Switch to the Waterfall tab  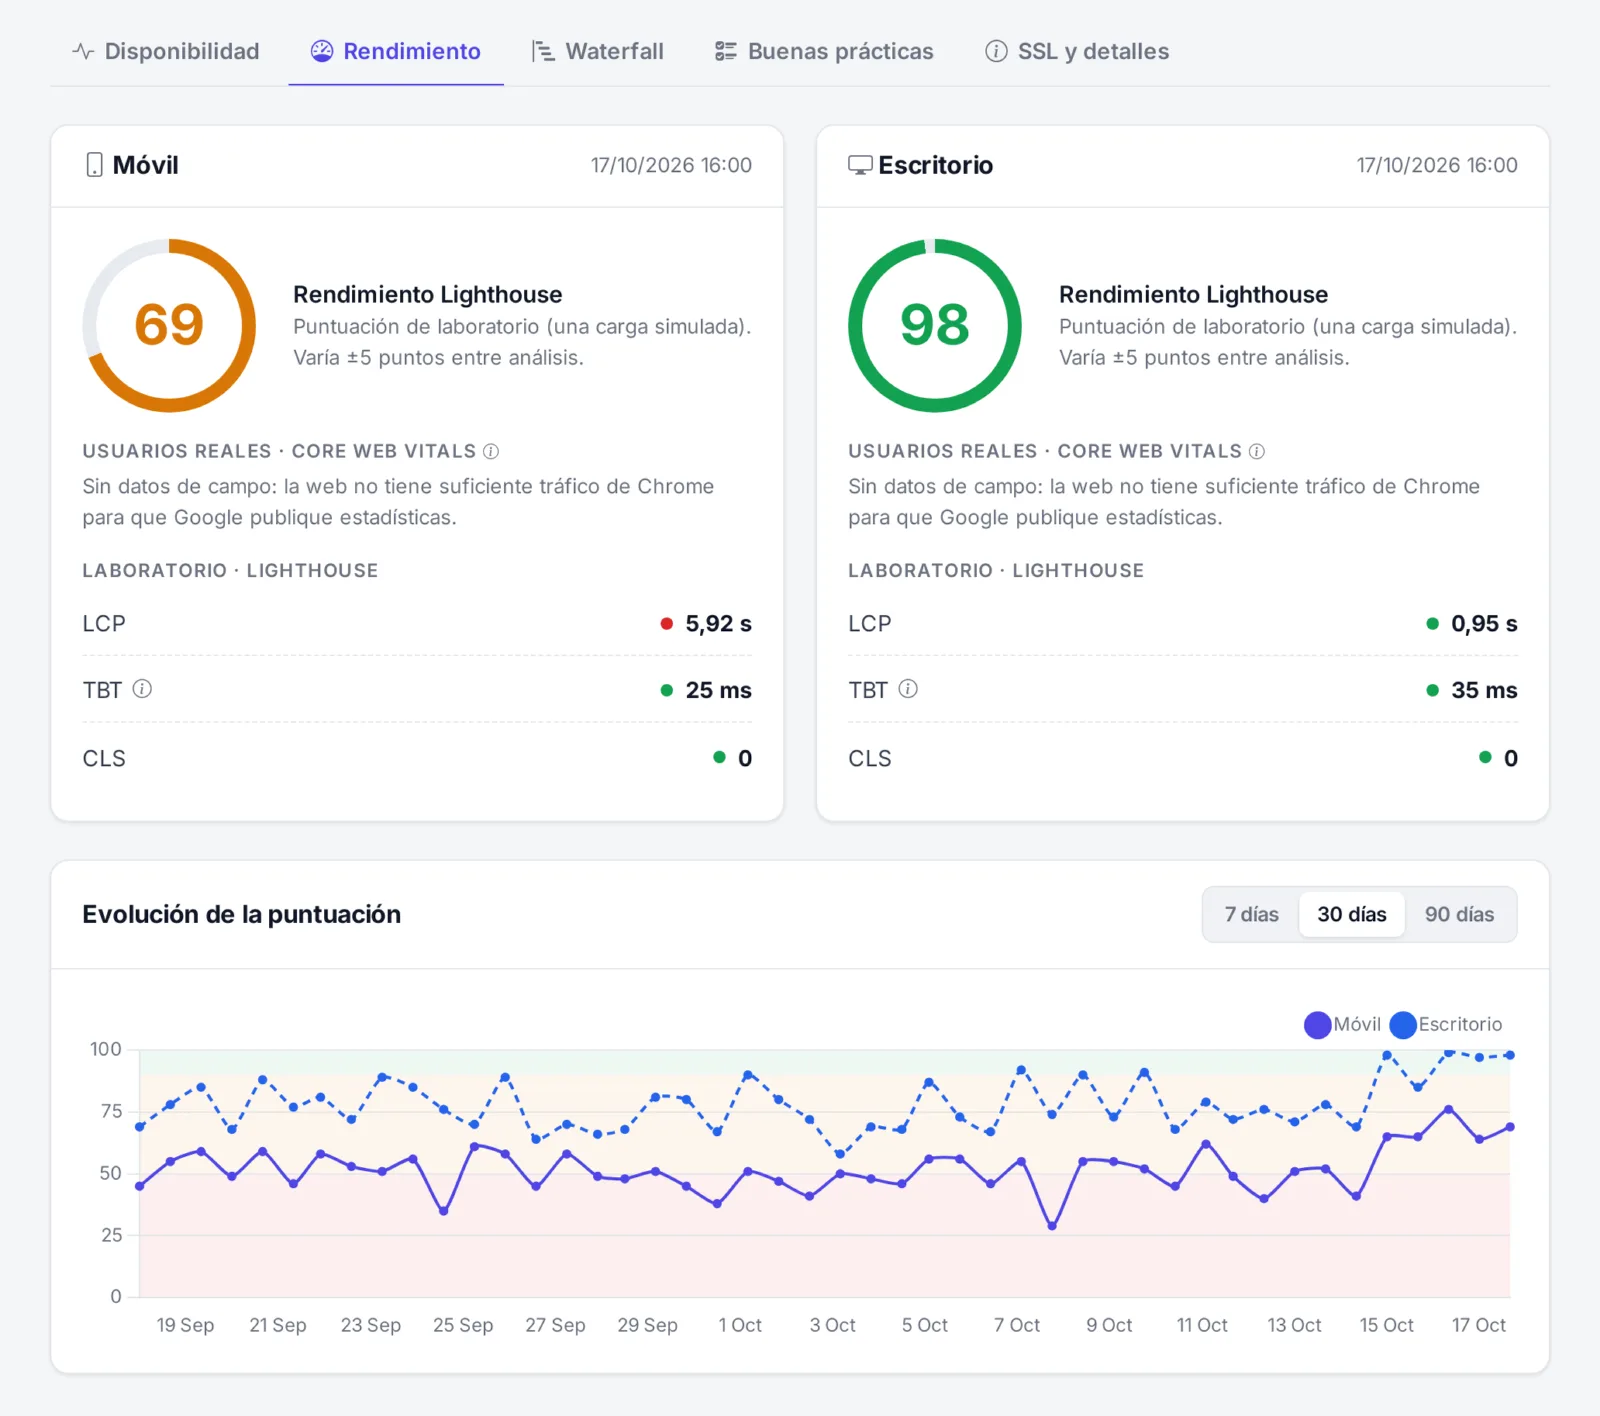click(x=598, y=51)
